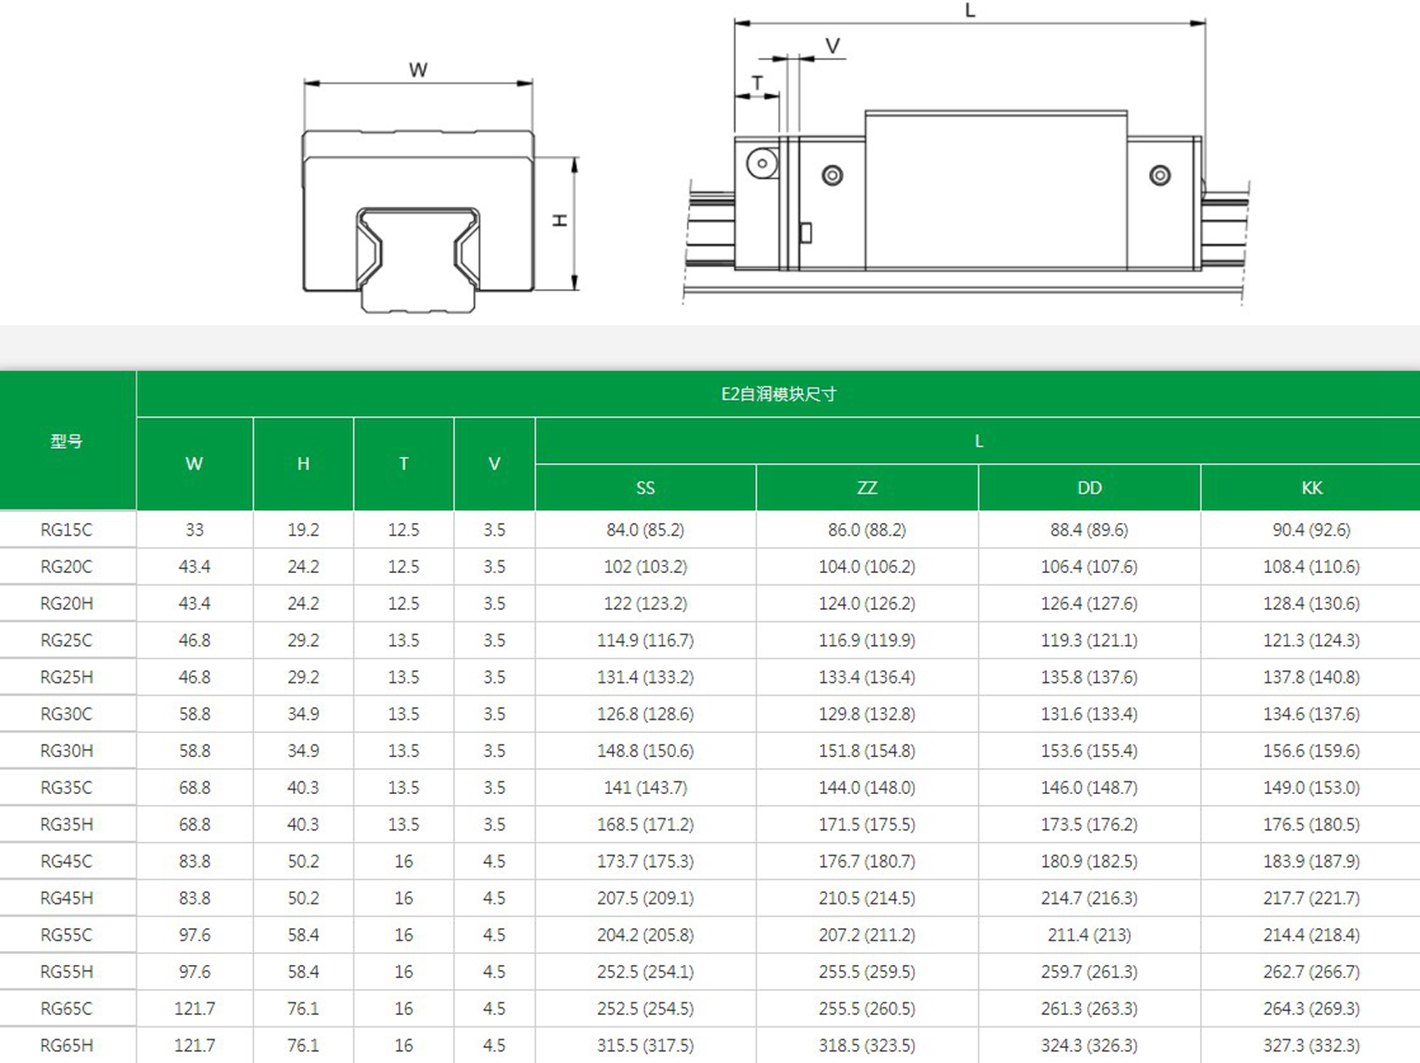Click the DD sub-column header
1420x1063 pixels.
1089,488
